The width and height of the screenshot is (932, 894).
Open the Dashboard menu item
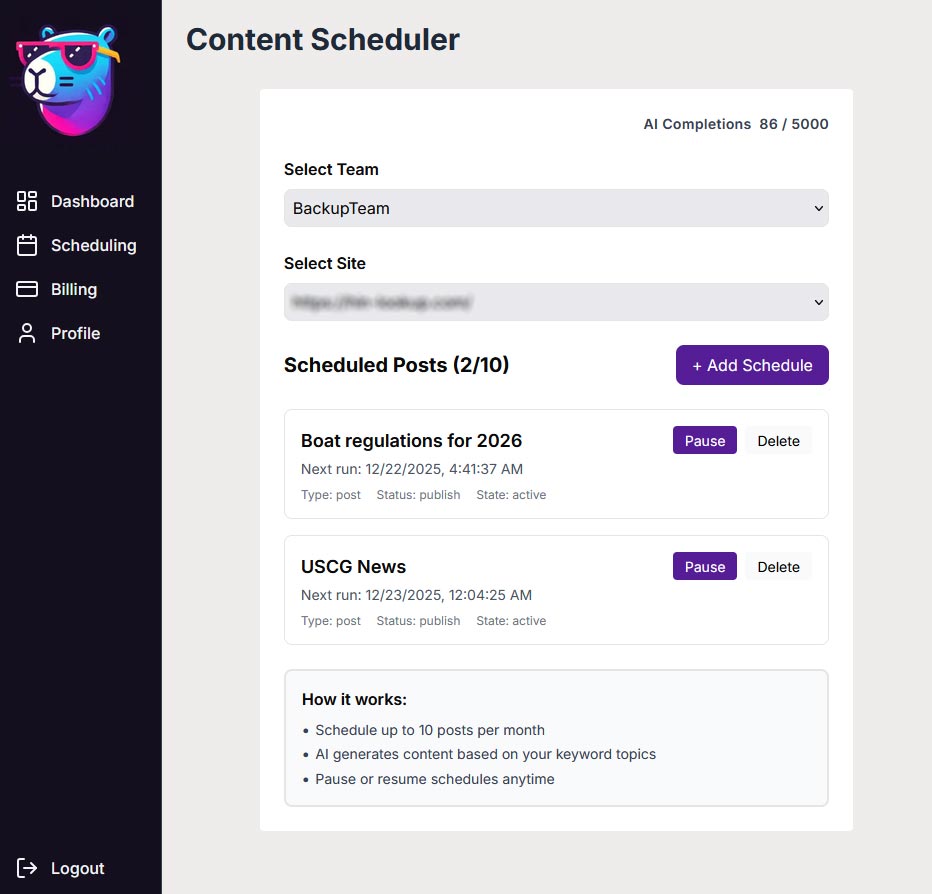[92, 201]
